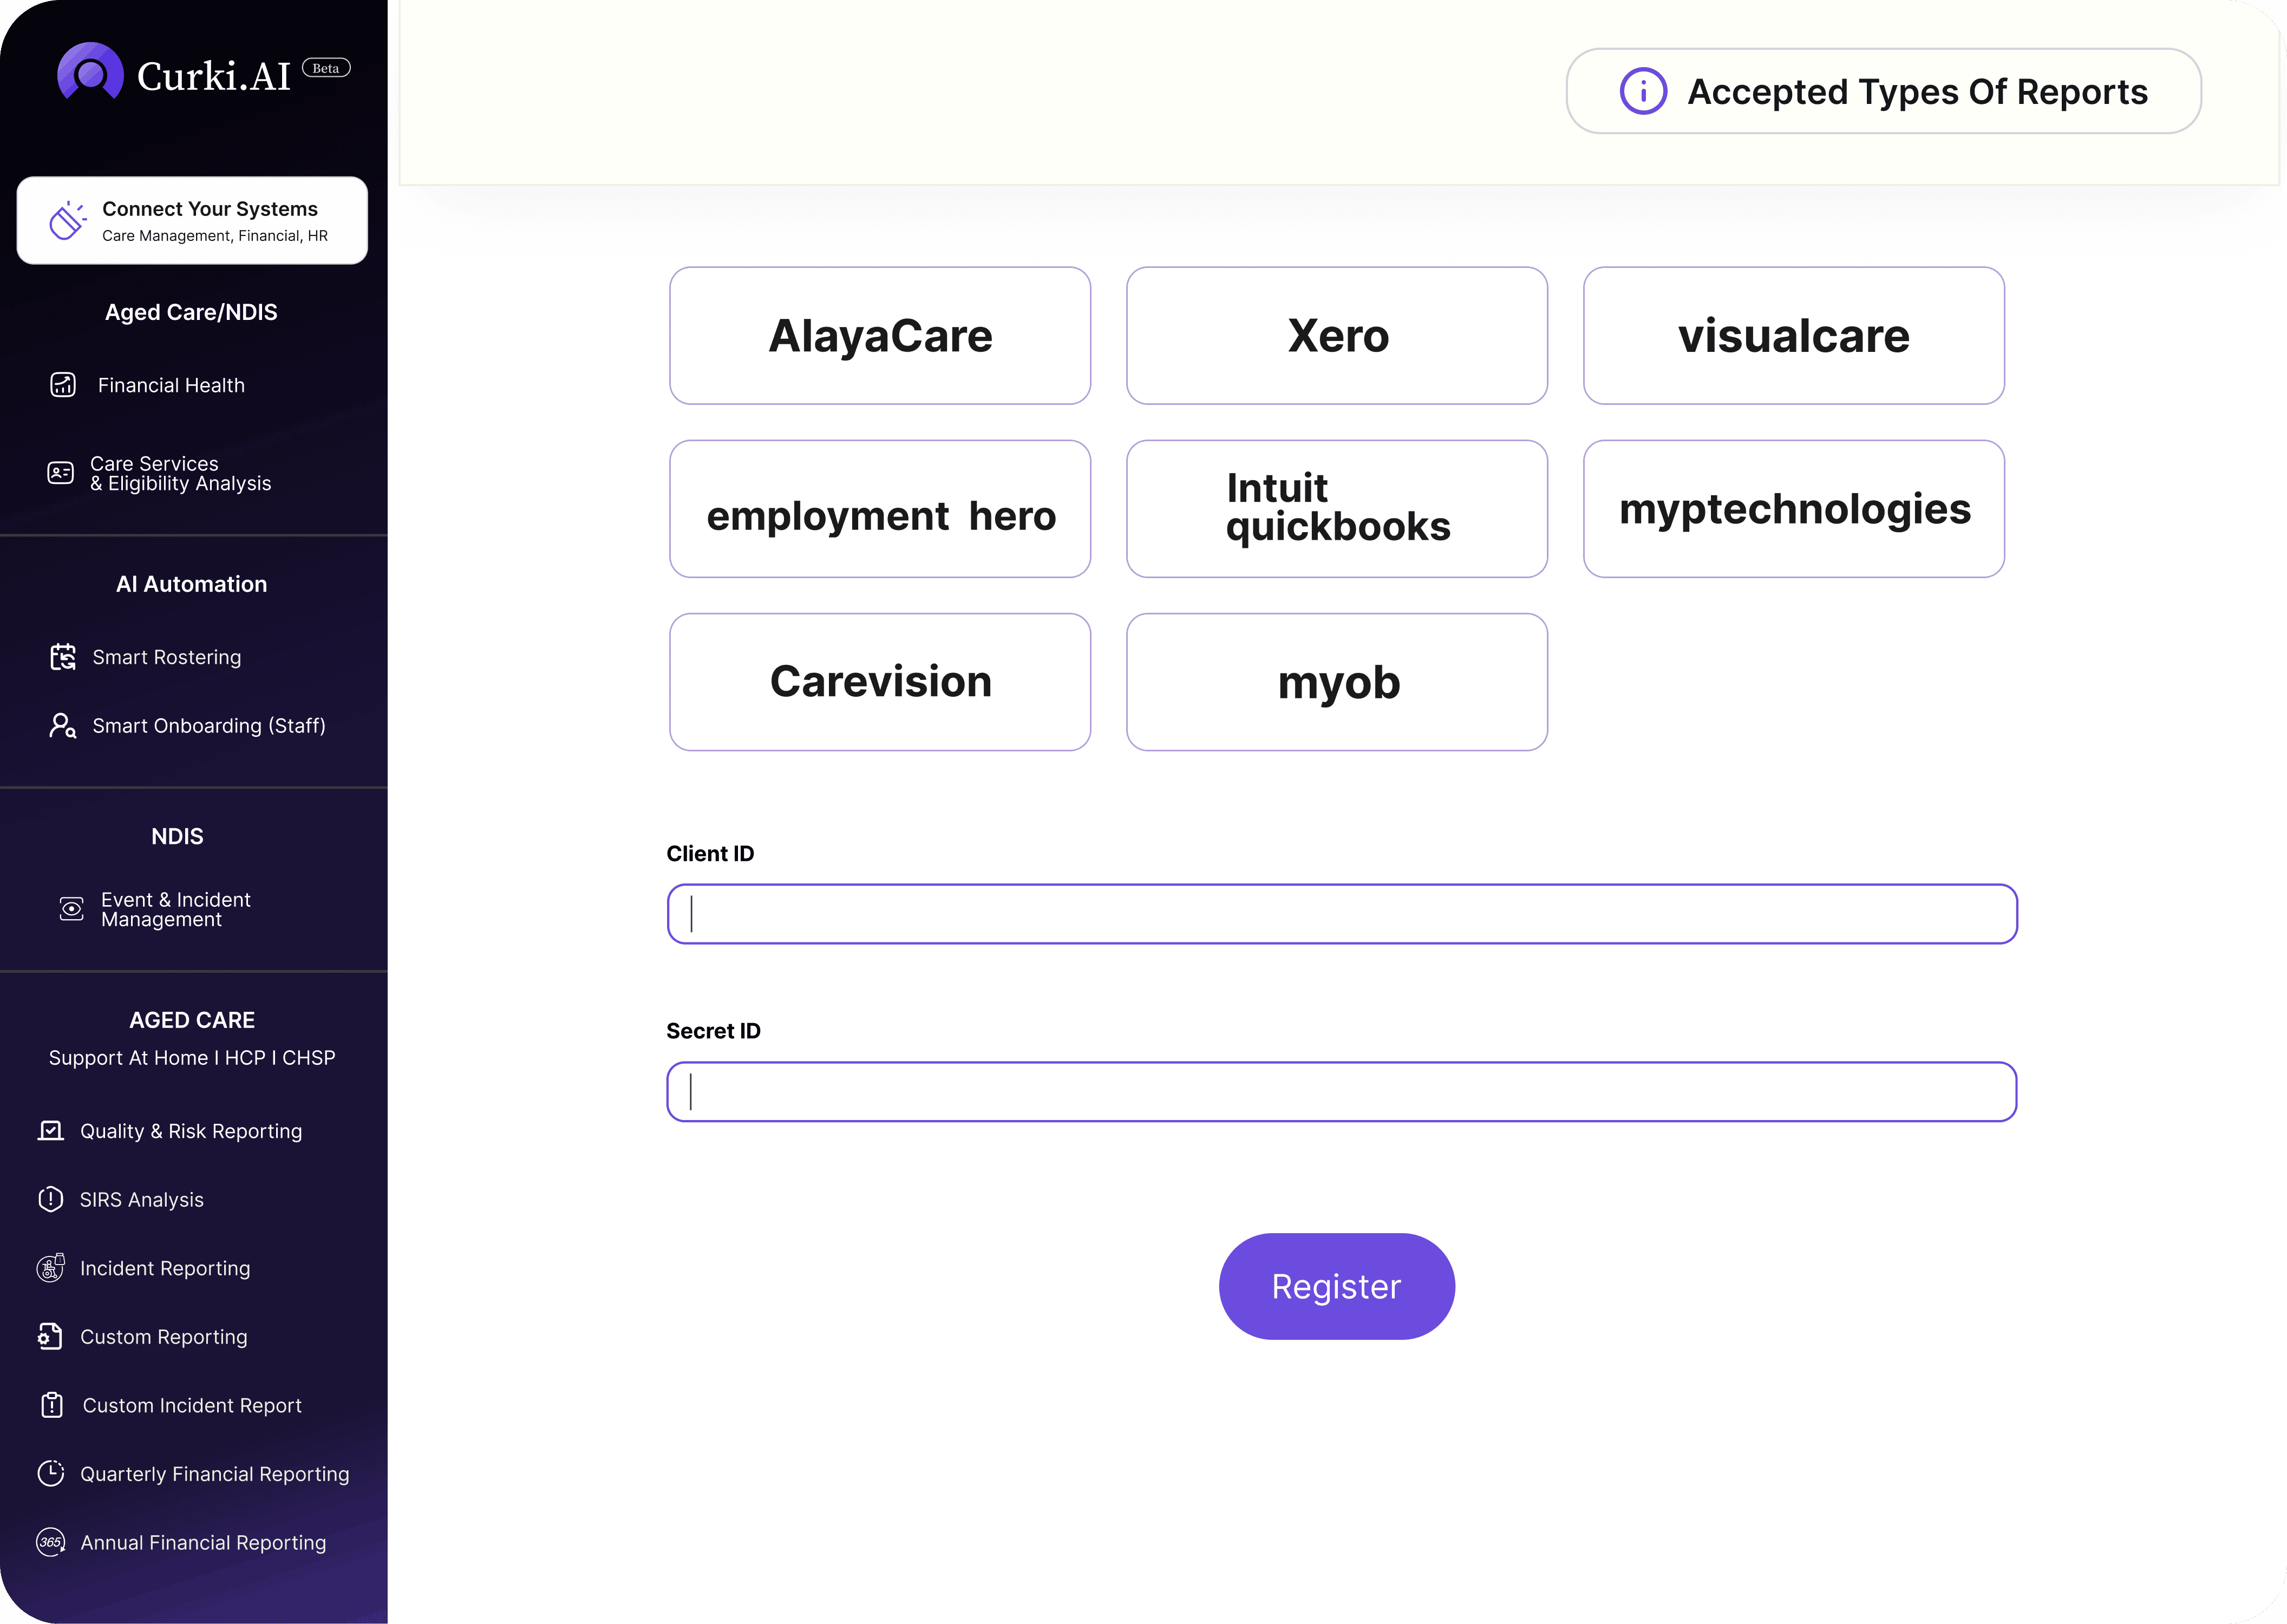
Task: Click the Smart Rostering calendar icon
Action: (x=63, y=657)
